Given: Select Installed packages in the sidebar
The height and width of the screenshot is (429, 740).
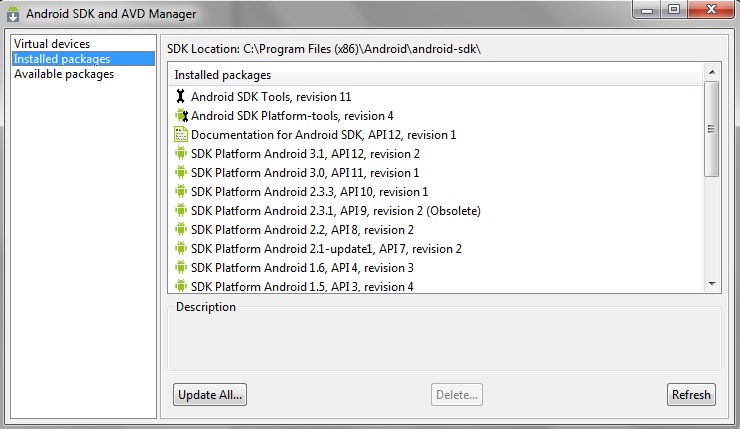Looking at the screenshot, I should (83, 59).
